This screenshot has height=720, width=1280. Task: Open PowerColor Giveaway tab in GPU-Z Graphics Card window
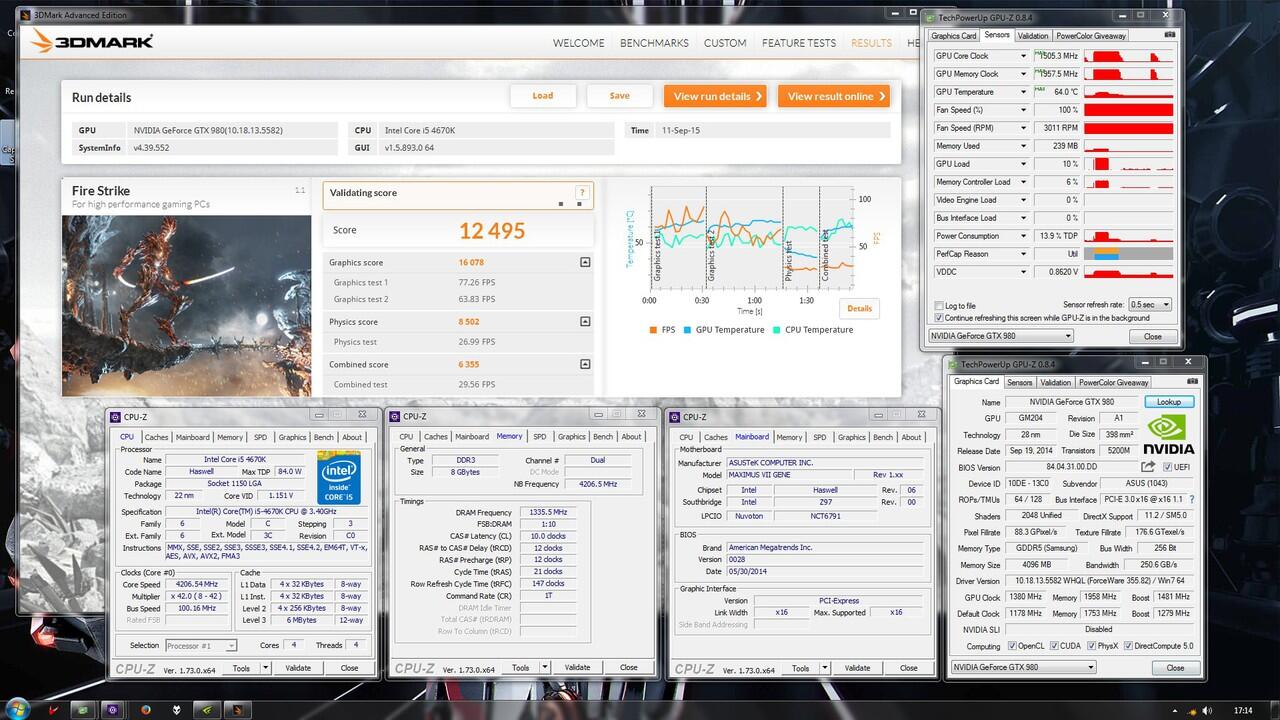point(1114,382)
